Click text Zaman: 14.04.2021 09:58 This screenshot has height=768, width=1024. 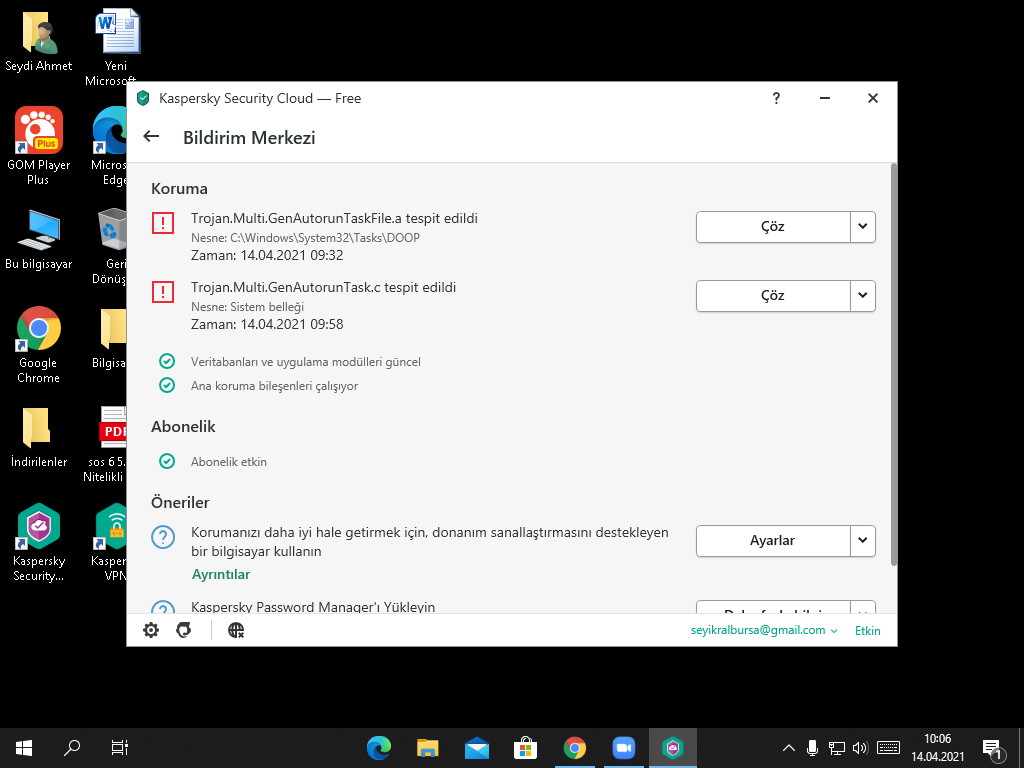pos(267,324)
